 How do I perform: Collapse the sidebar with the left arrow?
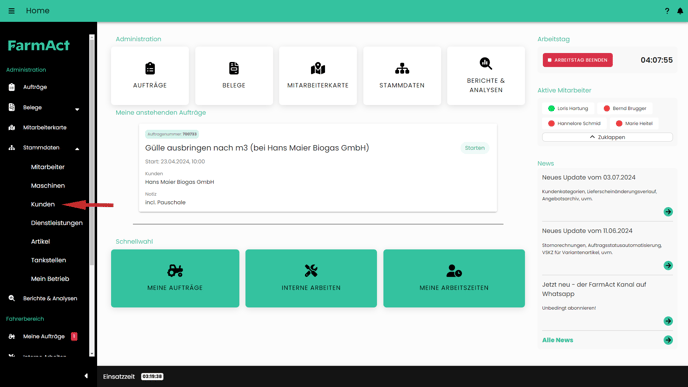click(x=86, y=376)
